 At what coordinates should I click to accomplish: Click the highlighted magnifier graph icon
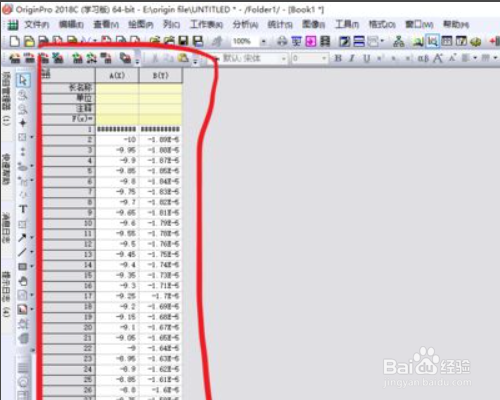[433, 41]
